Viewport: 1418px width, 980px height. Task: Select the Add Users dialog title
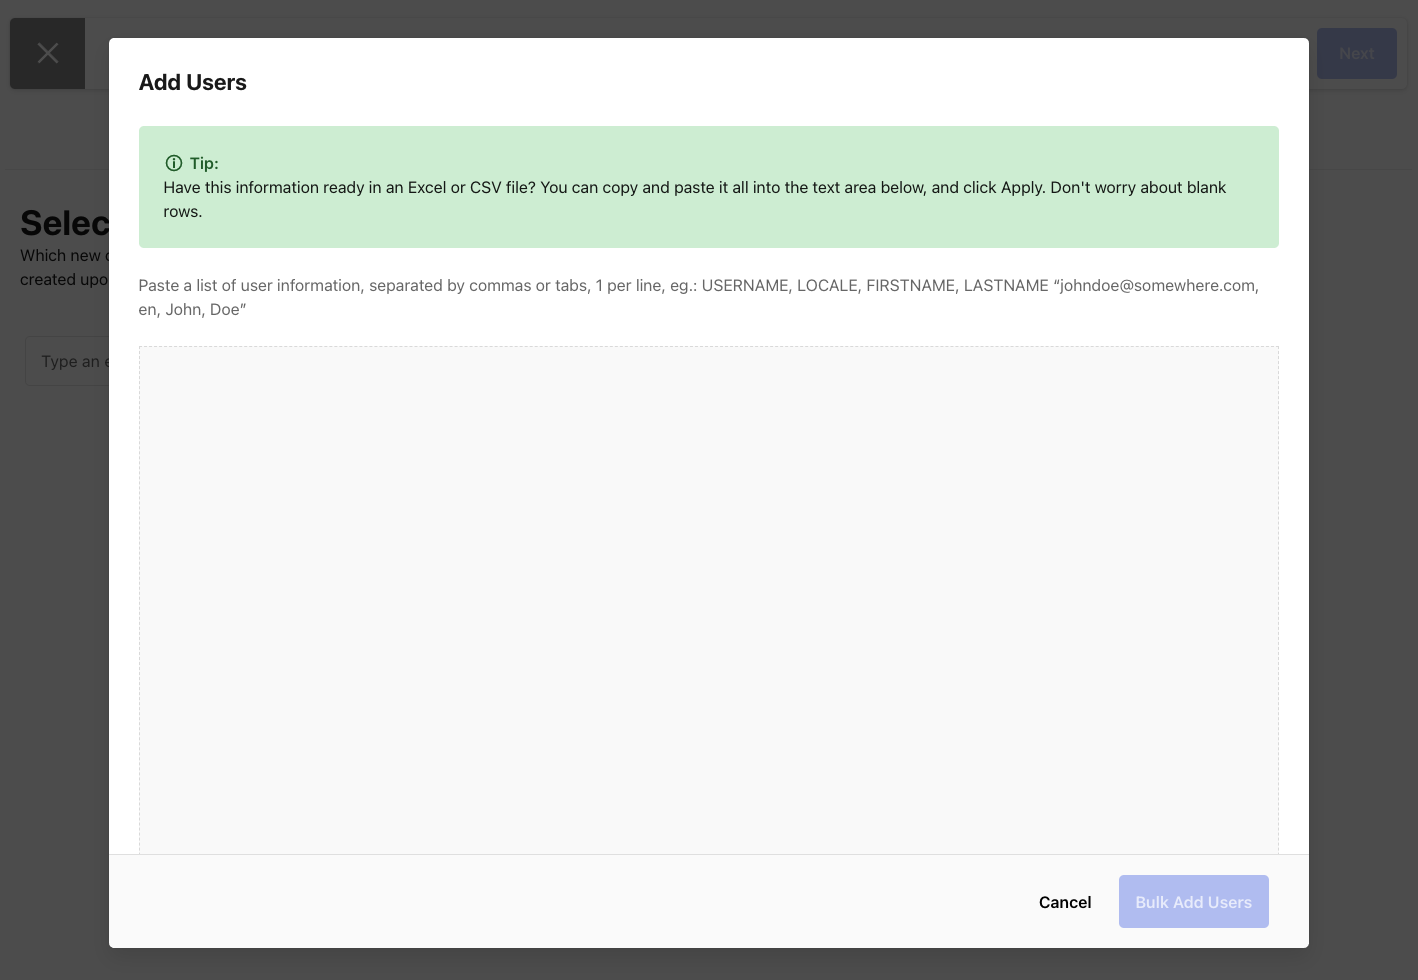point(192,82)
